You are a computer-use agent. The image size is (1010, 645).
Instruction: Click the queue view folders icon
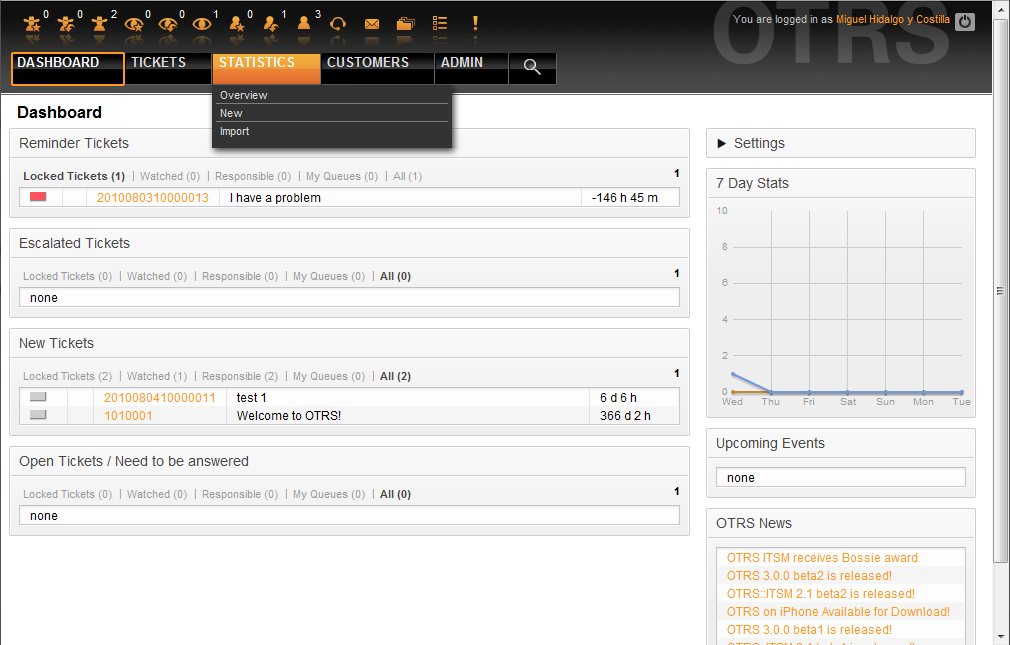pyautogui.click(x=405, y=23)
